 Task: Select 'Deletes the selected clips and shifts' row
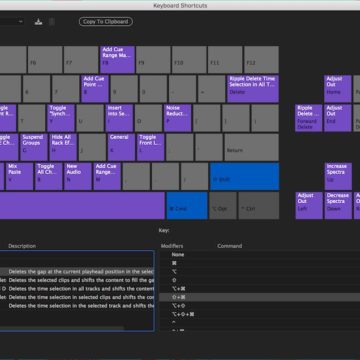pos(77,280)
